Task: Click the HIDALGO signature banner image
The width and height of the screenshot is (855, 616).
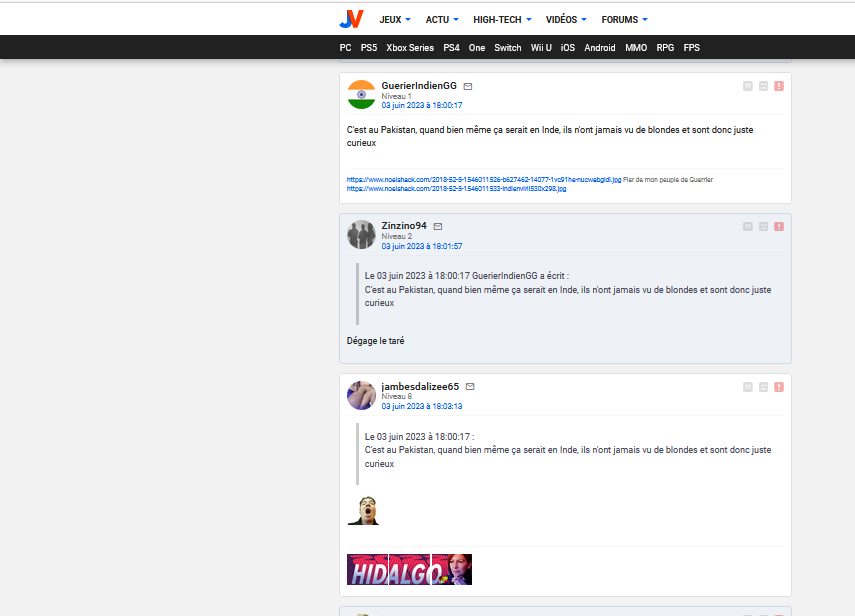Action: click(x=409, y=569)
